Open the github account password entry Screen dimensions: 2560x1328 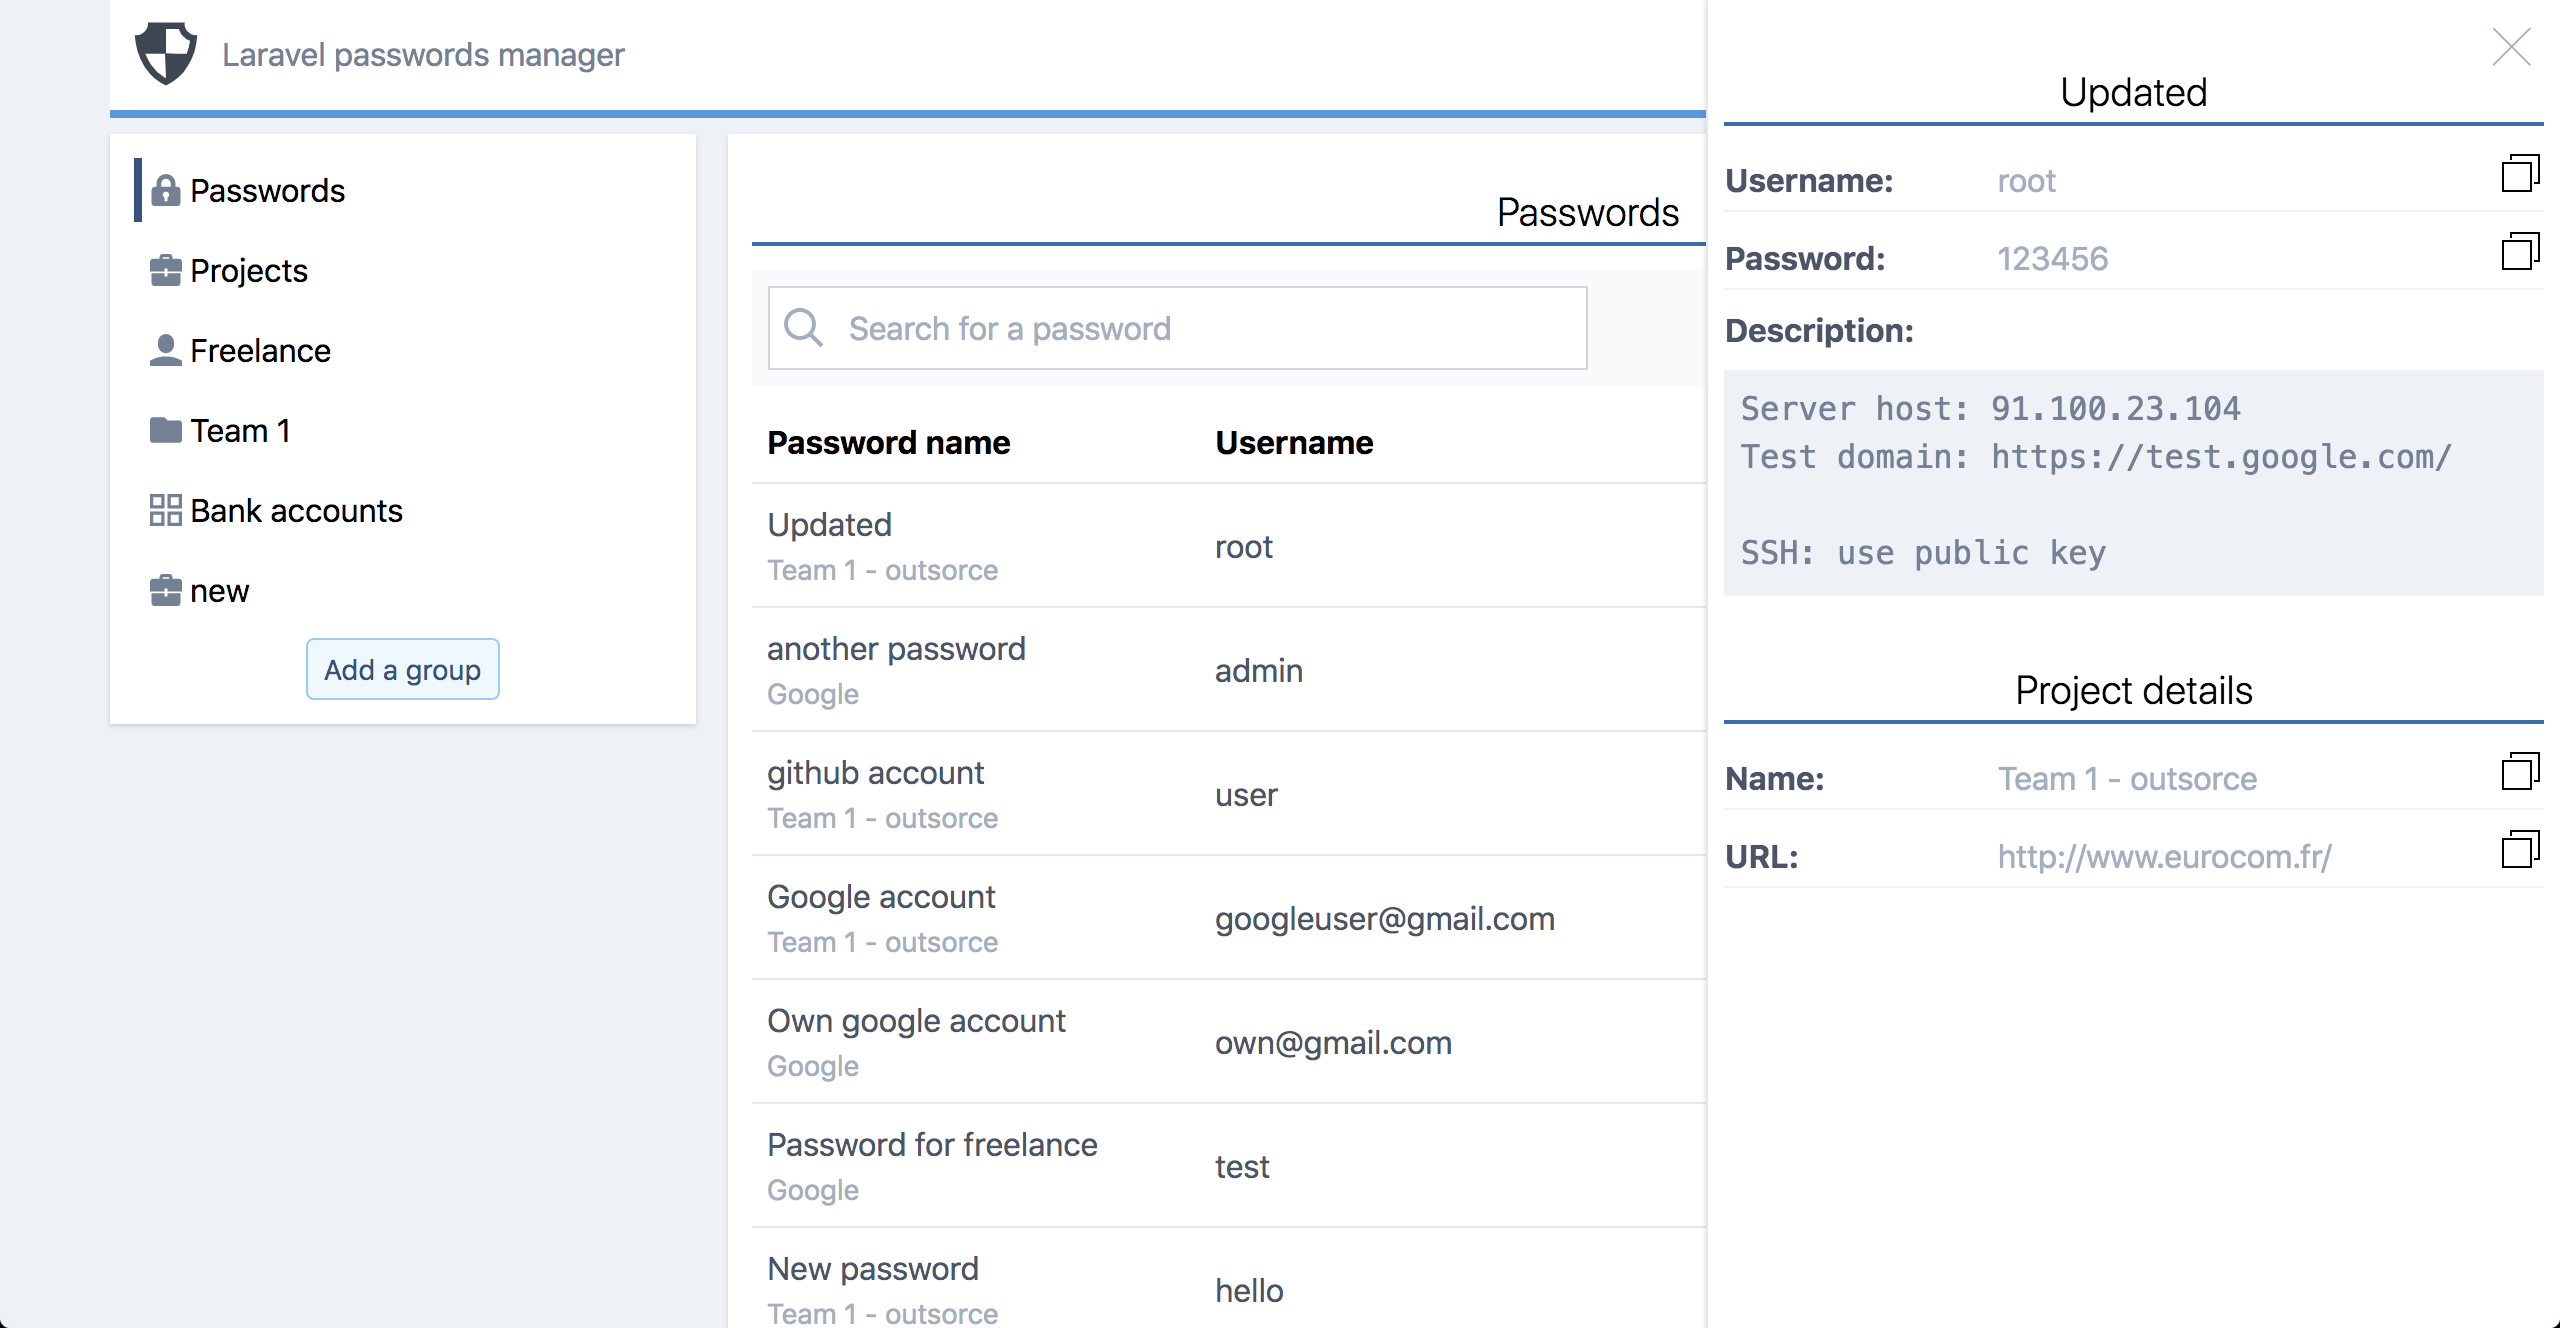[875, 771]
